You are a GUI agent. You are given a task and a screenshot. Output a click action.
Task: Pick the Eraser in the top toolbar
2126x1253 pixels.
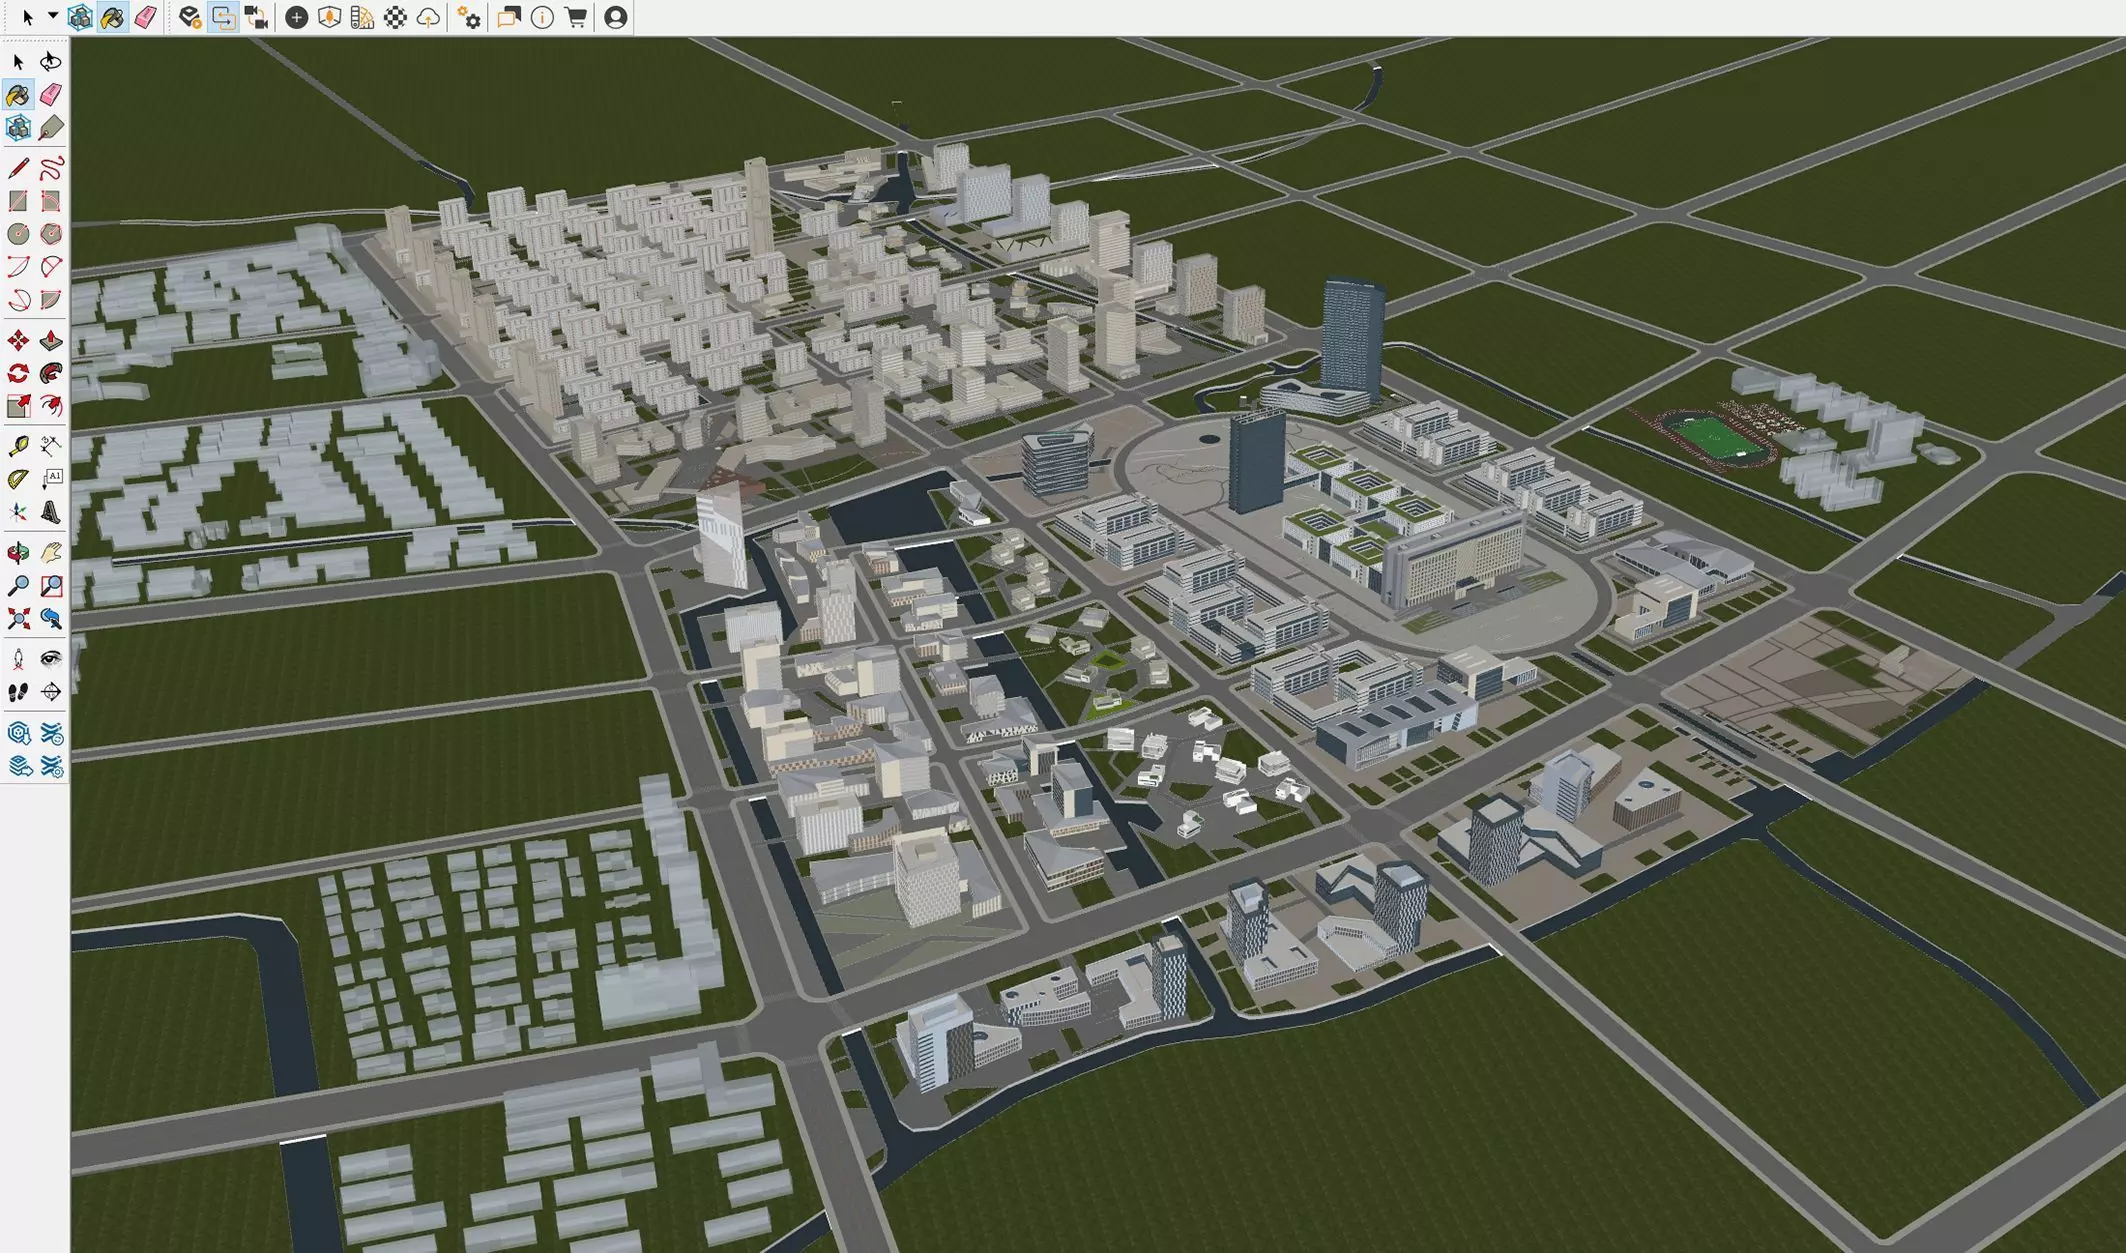pyautogui.click(x=145, y=17)
